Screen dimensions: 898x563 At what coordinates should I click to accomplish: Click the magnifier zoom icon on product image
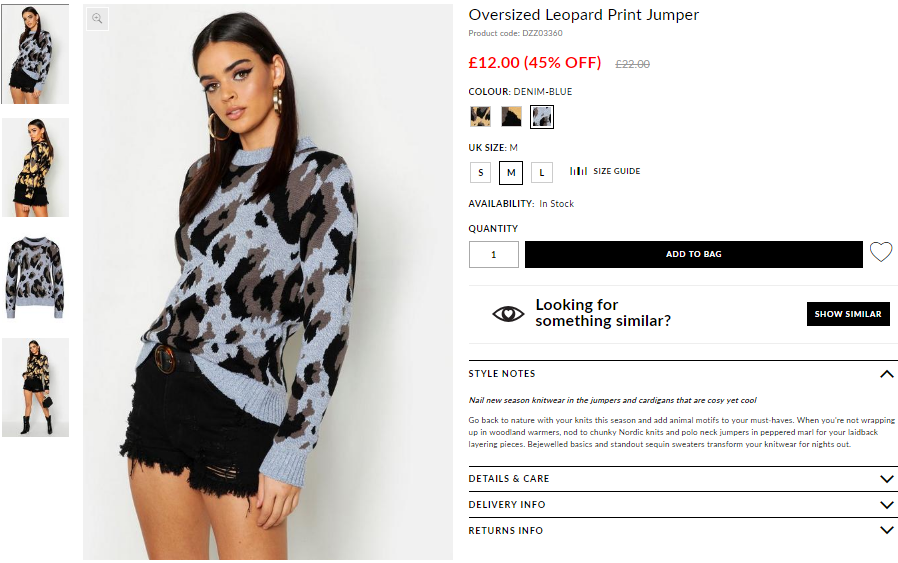[x=97, y=18]
